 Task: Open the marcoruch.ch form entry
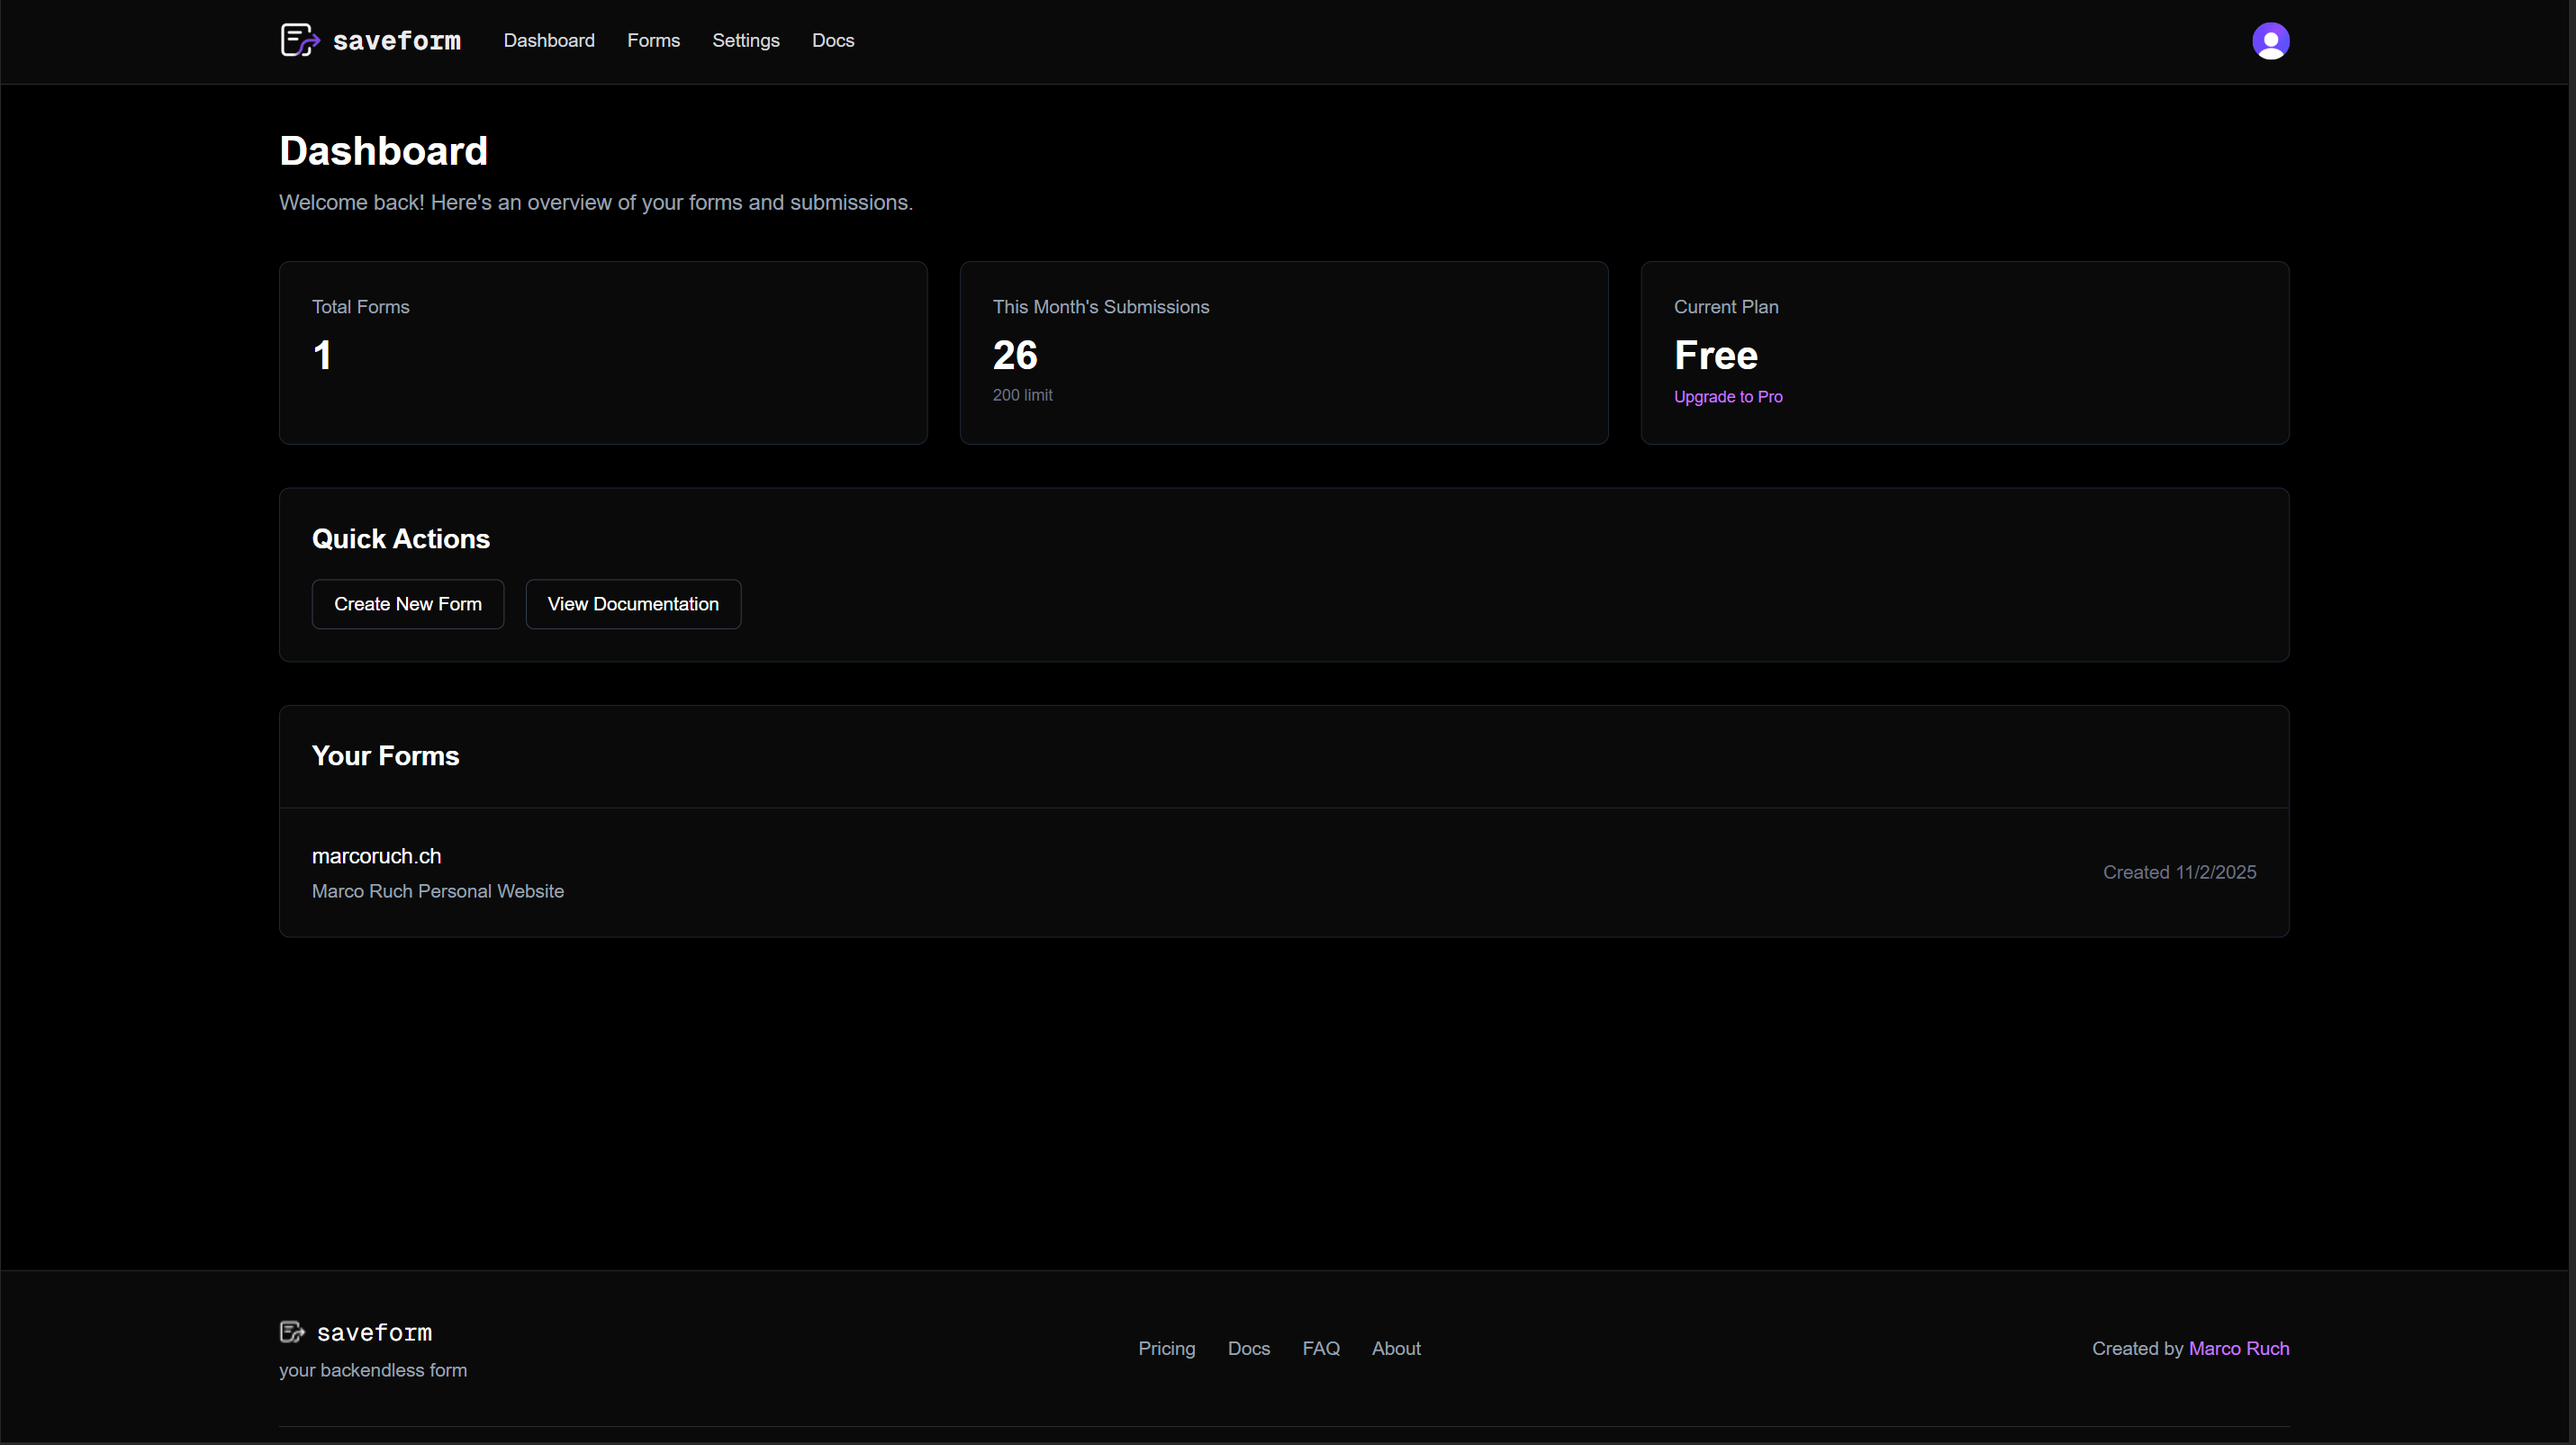pyautogui.click(x=1283, y=872)
